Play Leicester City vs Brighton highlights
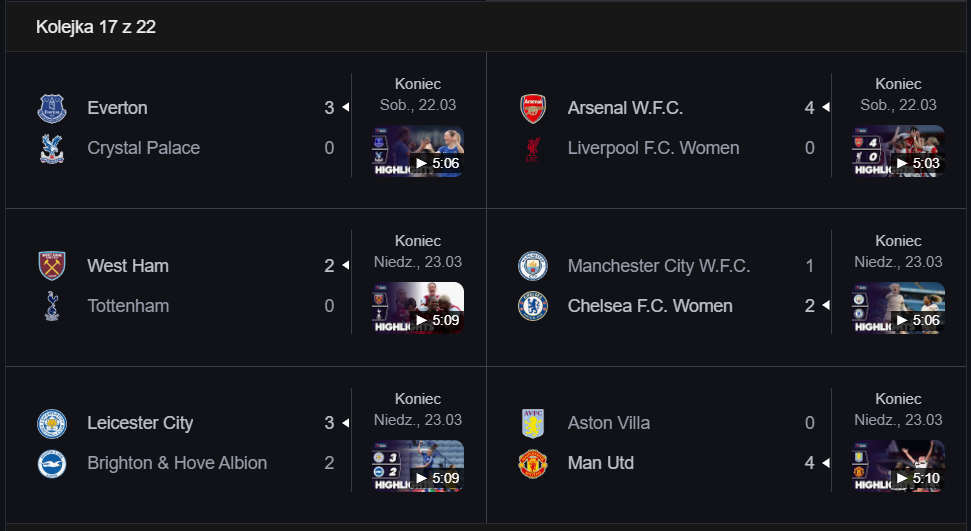The image size is (971, 531). tap(418, 466)
